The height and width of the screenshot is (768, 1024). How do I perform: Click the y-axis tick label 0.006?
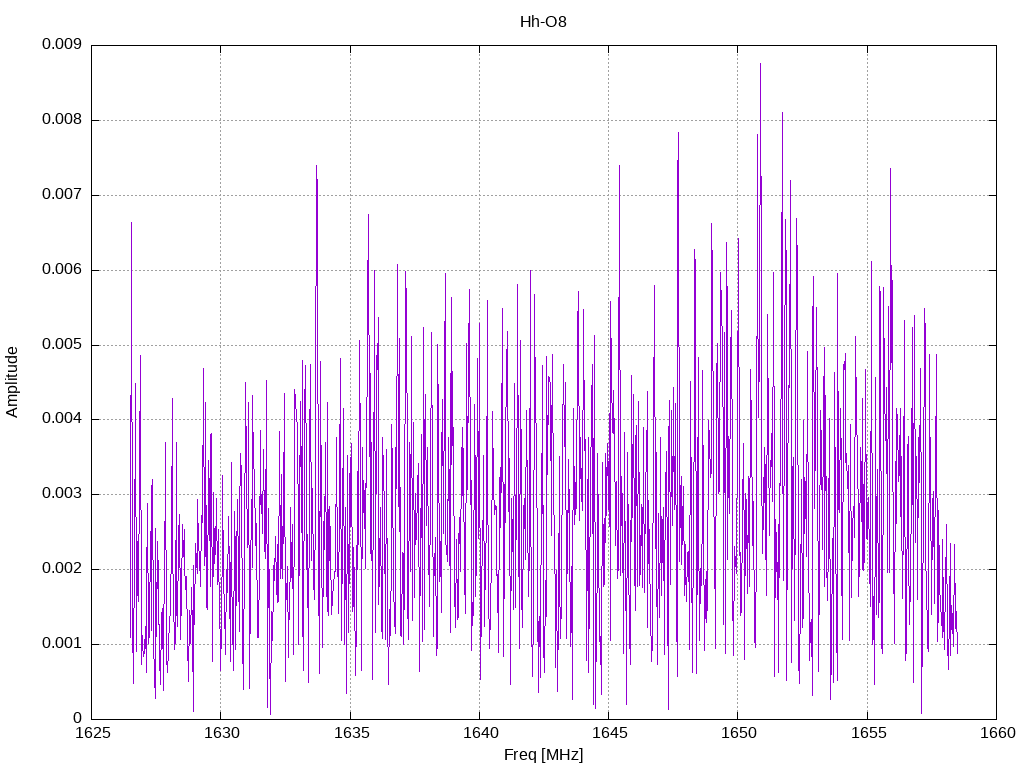click(x=62, y=270)
